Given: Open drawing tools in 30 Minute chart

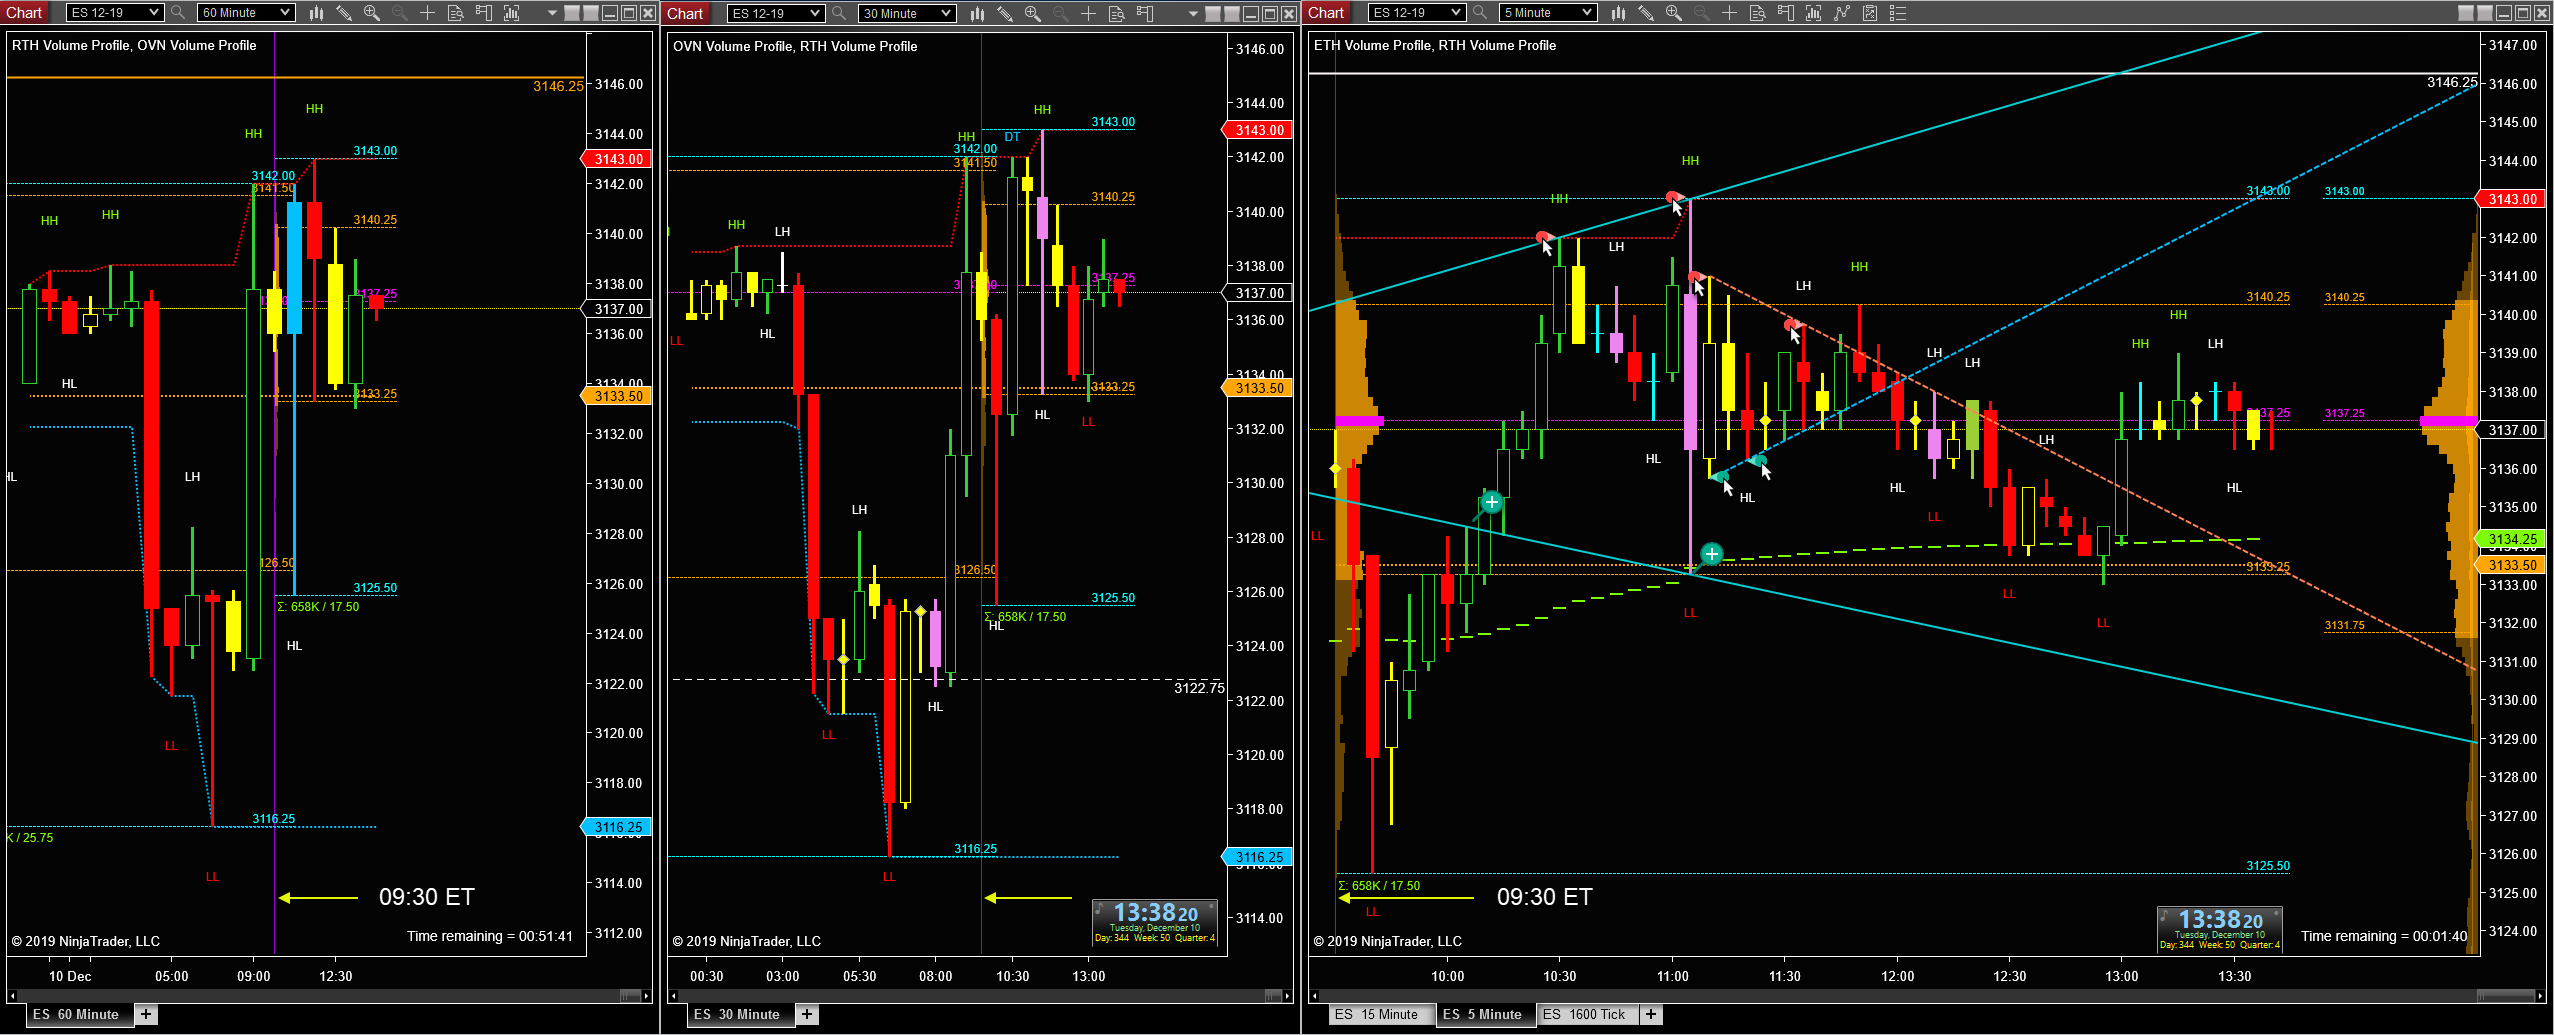Looking at the screenshot, I should 1005,13.
